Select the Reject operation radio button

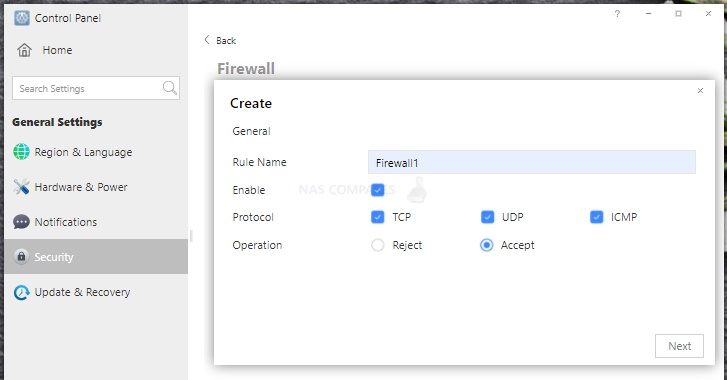click(377, 245)
